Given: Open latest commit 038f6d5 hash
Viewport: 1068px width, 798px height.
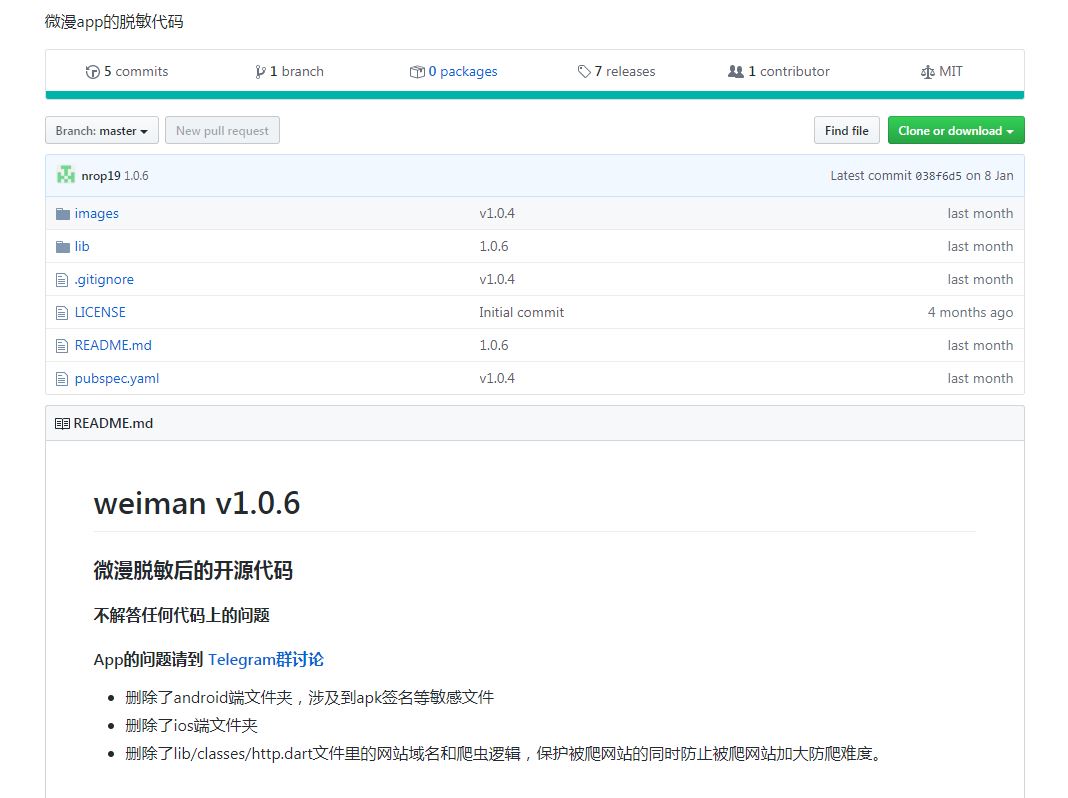Looking at the screenshot, I should tap(938, 176).
